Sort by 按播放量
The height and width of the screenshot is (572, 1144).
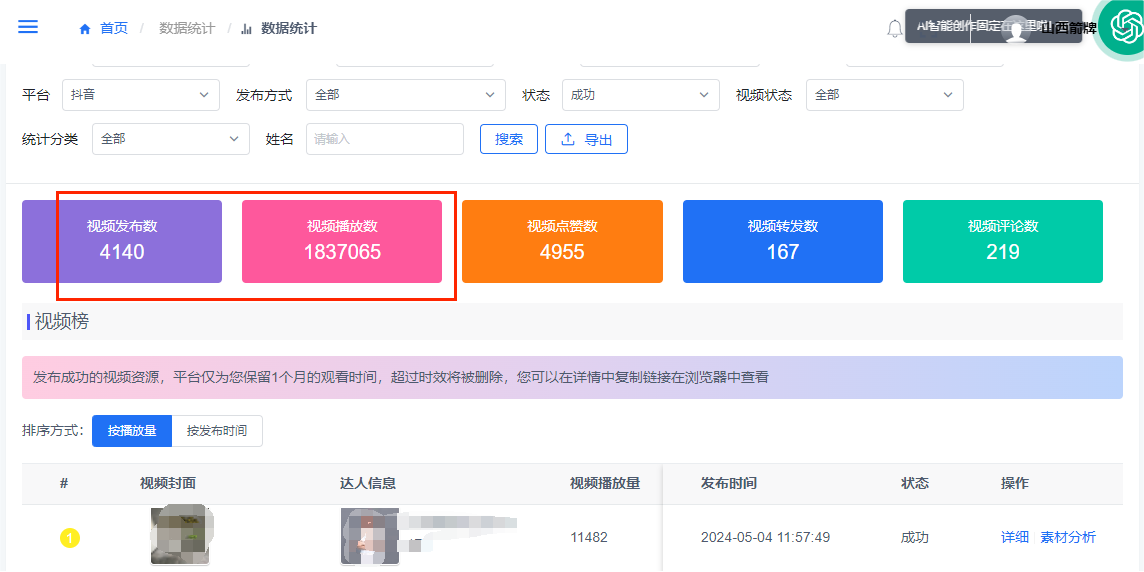132,430
